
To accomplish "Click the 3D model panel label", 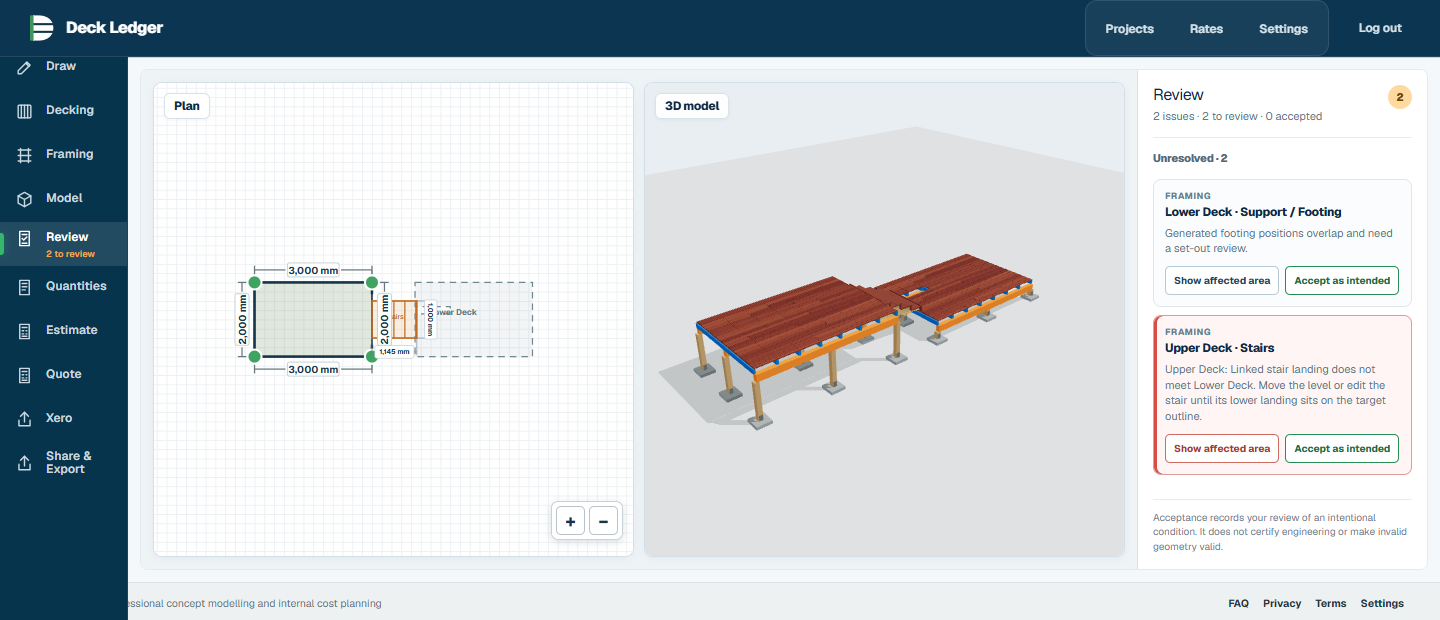I will [692, 106].
